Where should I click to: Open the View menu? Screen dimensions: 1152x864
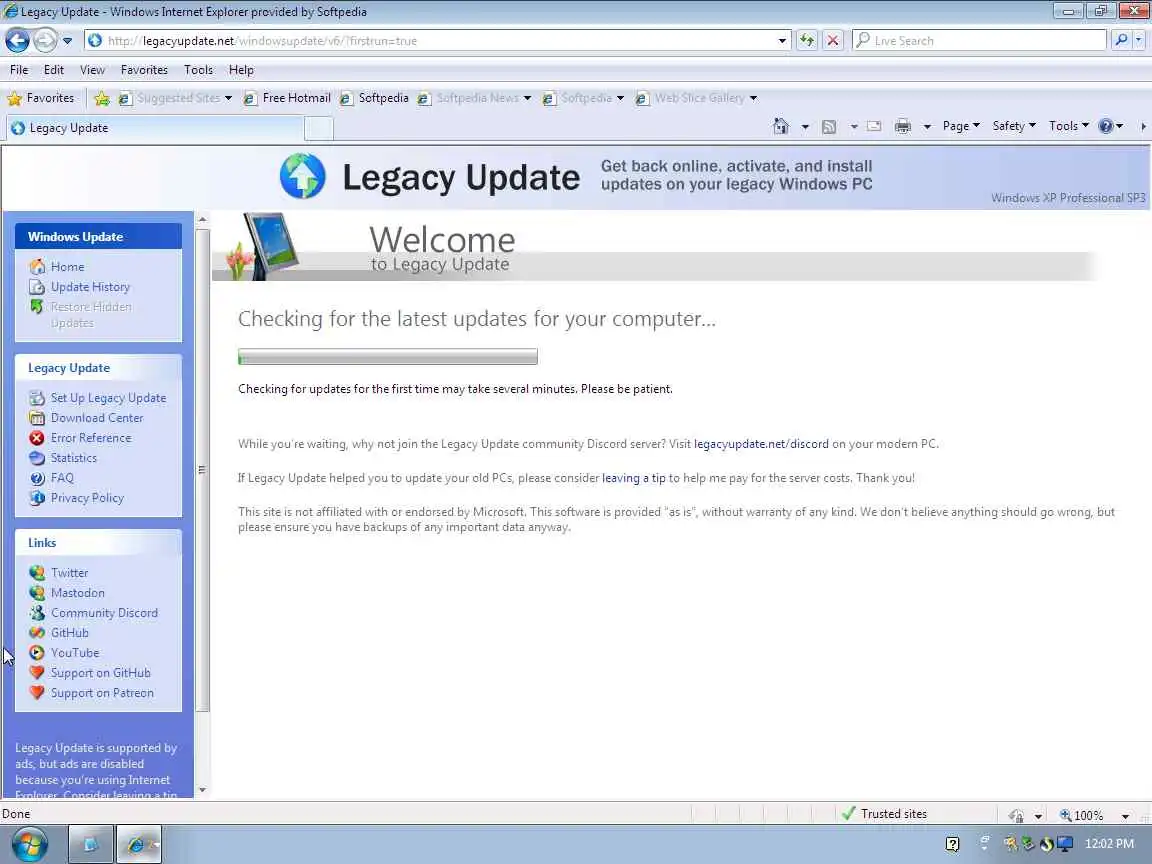[x=92, y=70]
